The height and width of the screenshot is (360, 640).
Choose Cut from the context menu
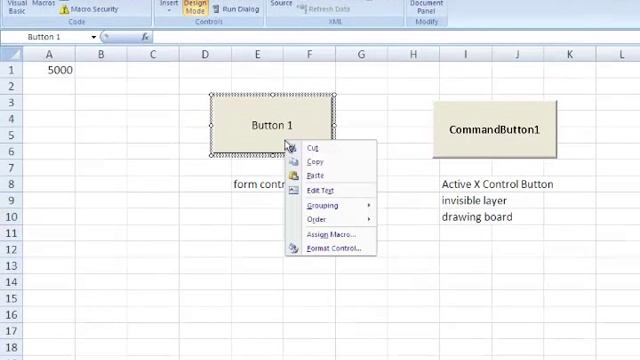pyautogui.click(x=331, y=148)
